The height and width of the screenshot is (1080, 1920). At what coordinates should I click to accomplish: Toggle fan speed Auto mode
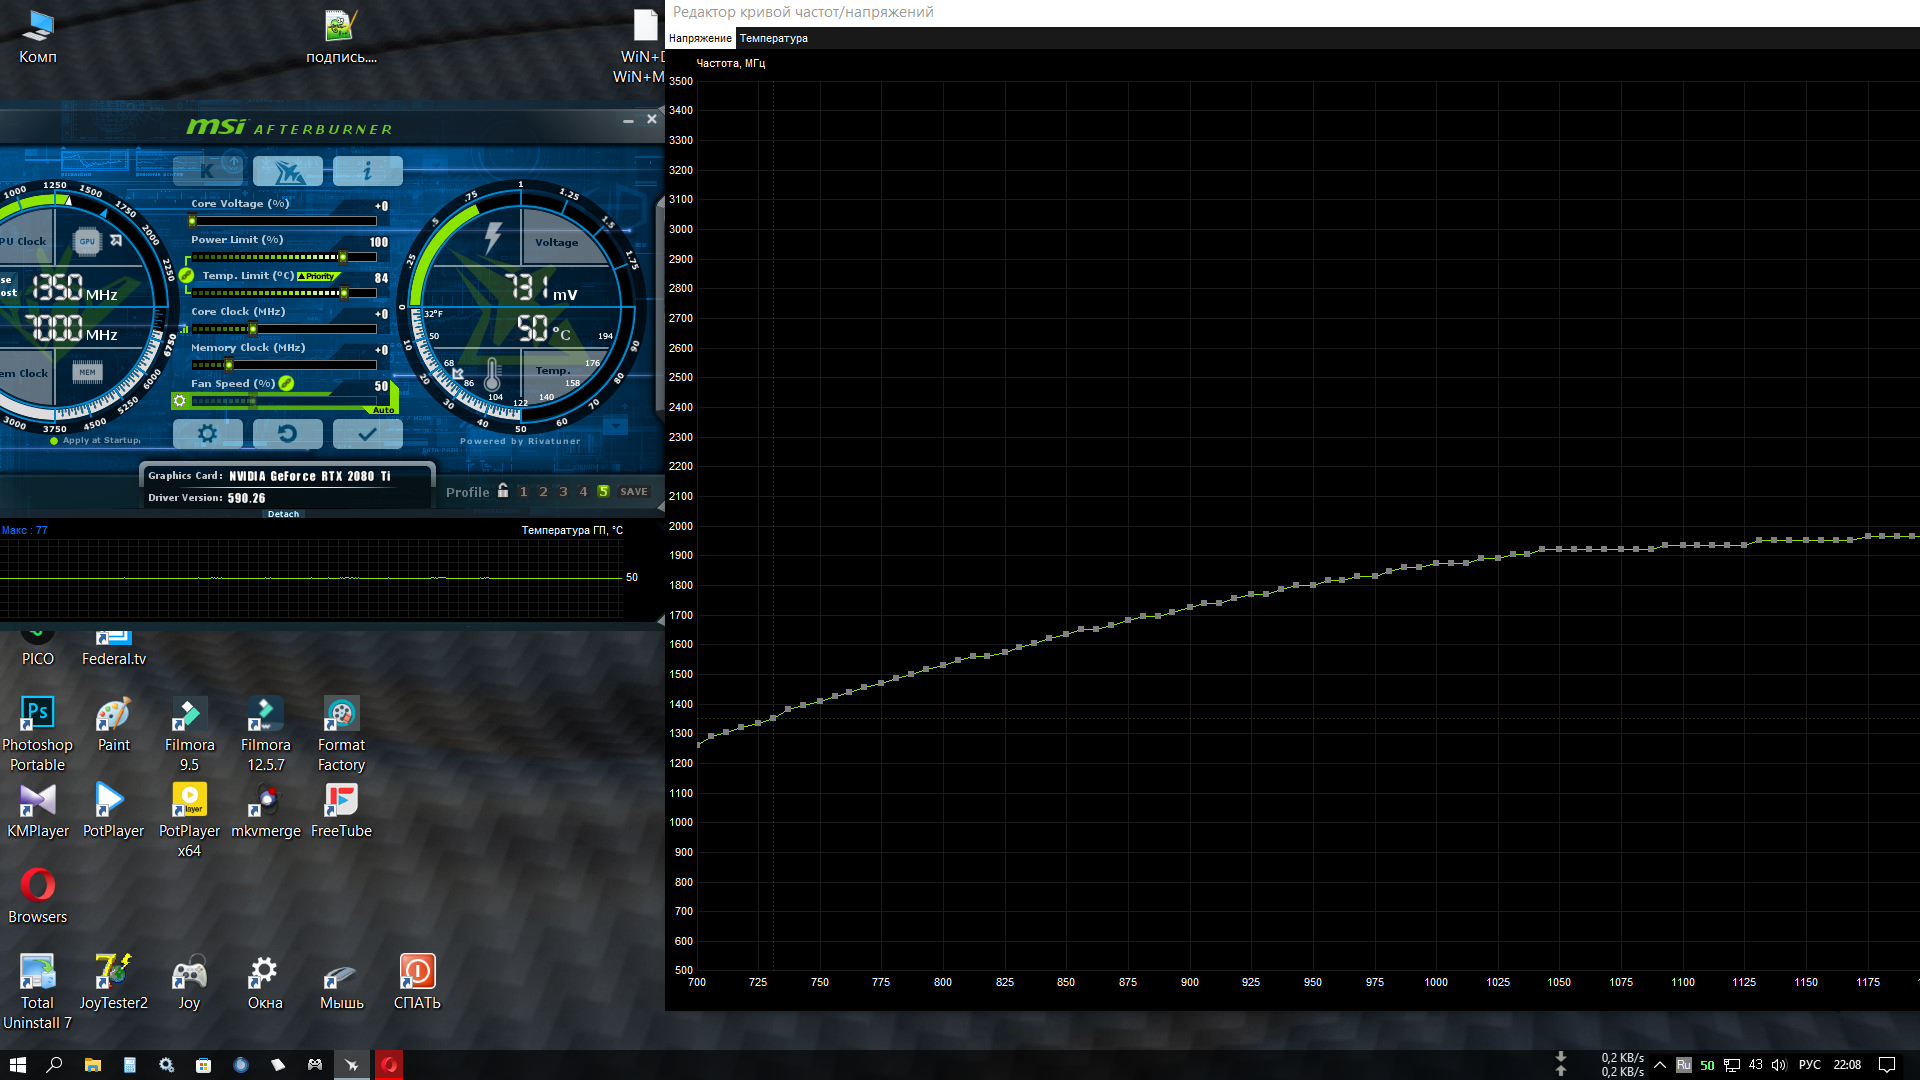click(x=384, y=410)
